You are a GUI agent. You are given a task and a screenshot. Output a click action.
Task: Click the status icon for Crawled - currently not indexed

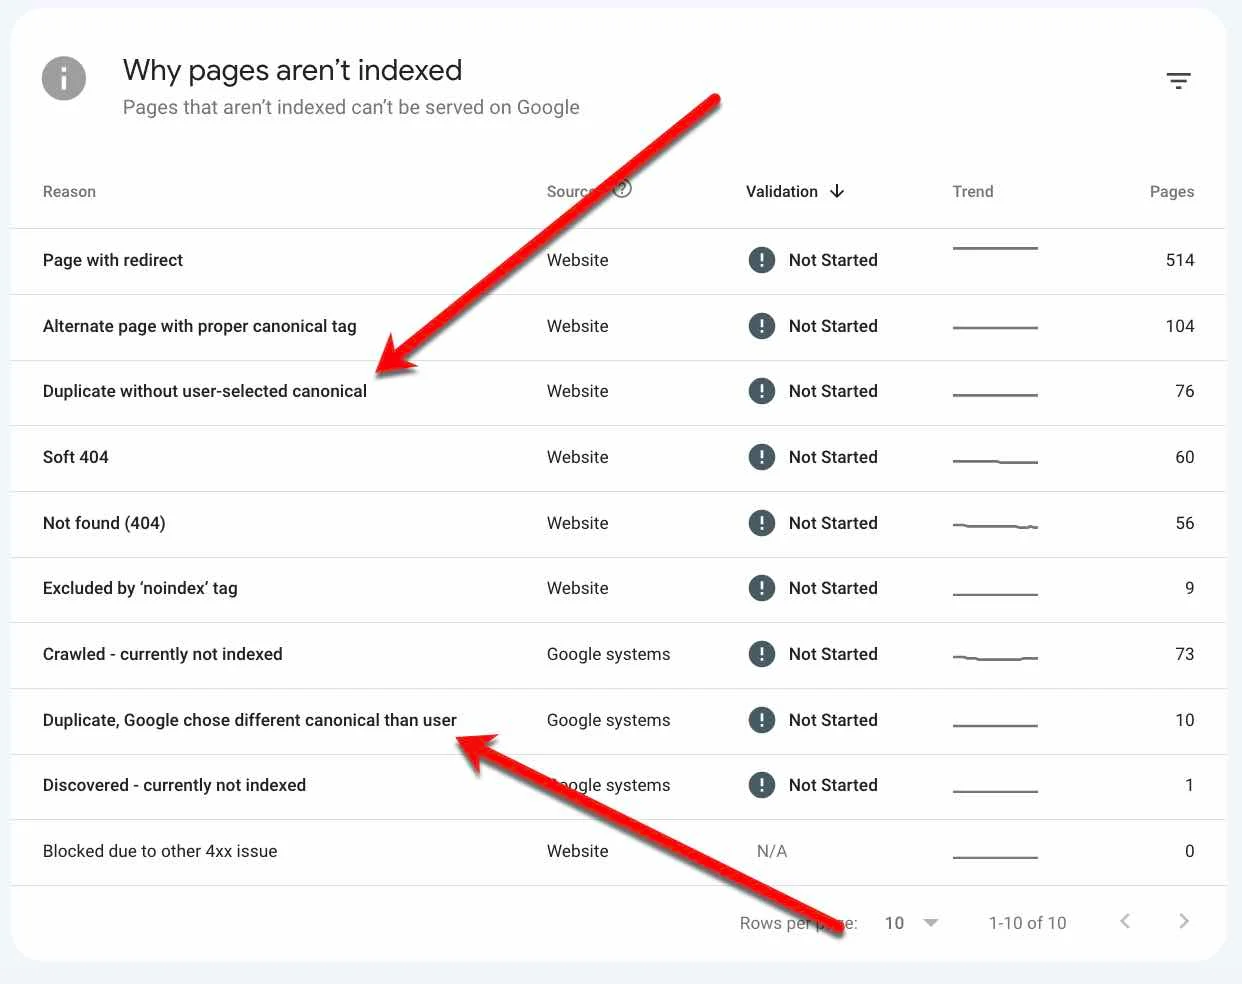(761, 654)
